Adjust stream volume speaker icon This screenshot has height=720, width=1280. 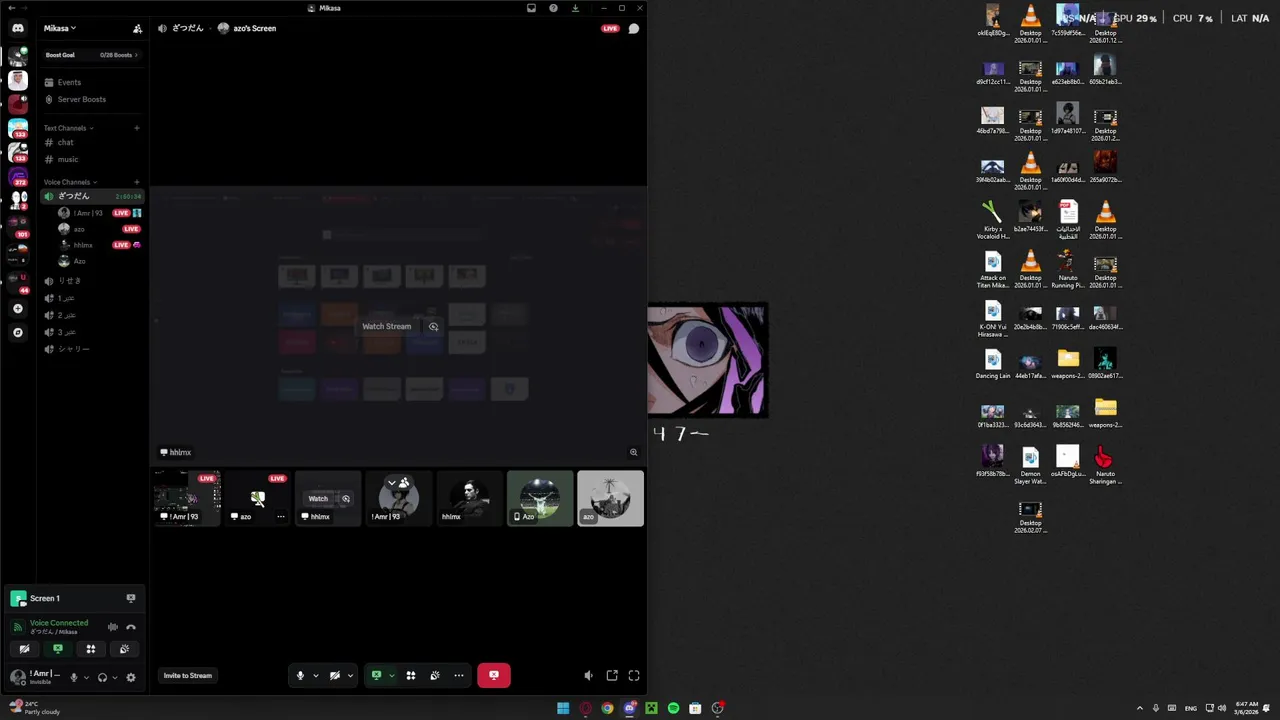coord(588,676)
